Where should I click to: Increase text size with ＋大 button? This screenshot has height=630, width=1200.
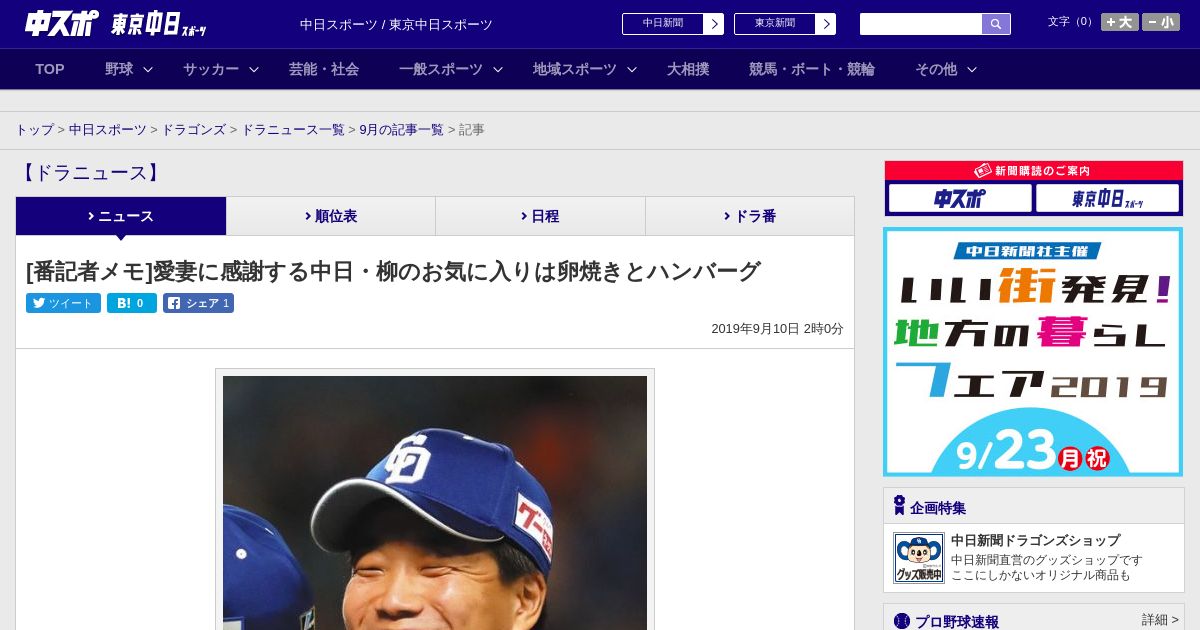1119,22
